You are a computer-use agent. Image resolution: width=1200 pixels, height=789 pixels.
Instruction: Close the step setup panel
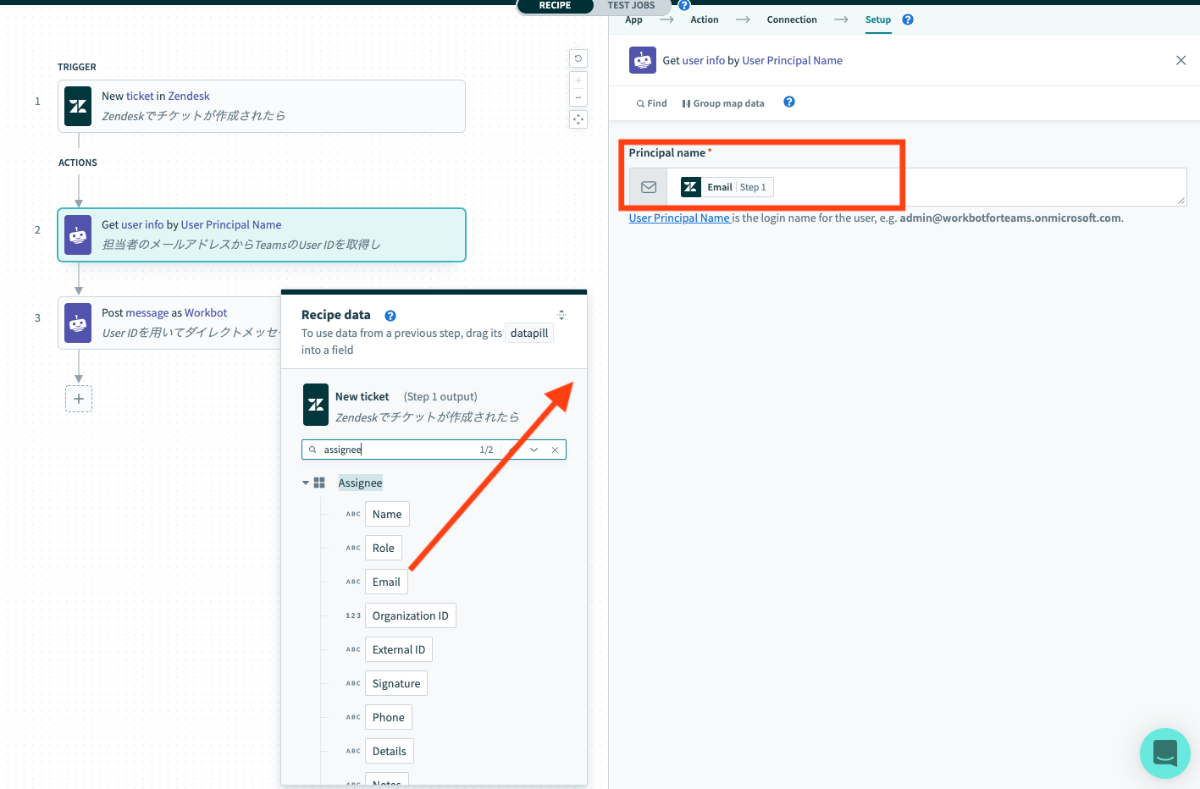(1181, 60)
